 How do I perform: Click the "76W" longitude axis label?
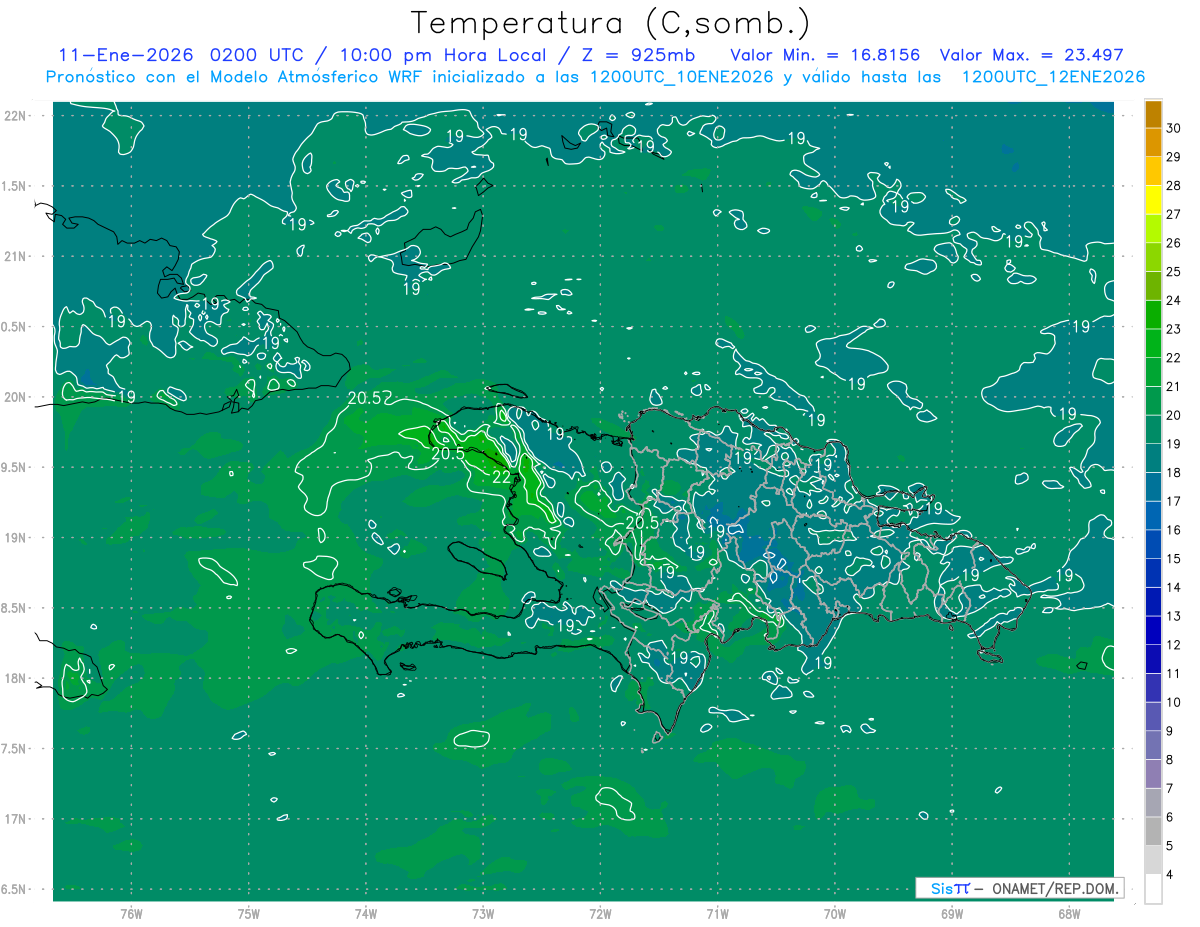tap(131, 914)
